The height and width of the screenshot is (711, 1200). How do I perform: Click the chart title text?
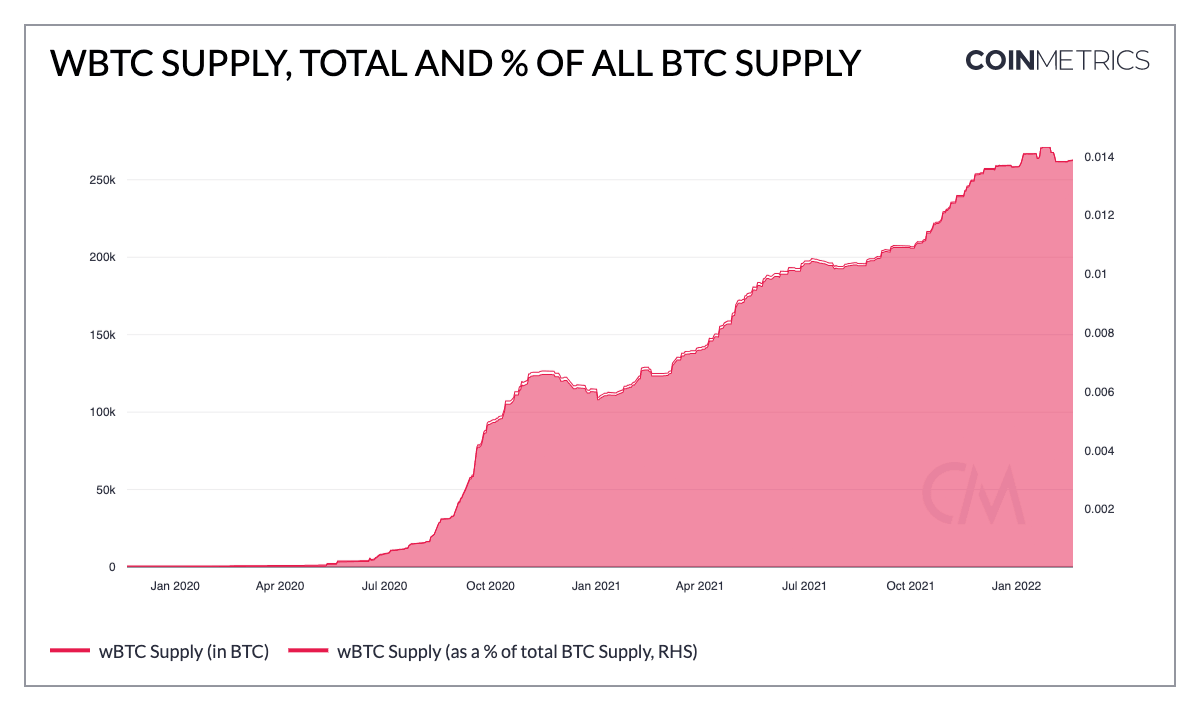[x=454, y=63]
